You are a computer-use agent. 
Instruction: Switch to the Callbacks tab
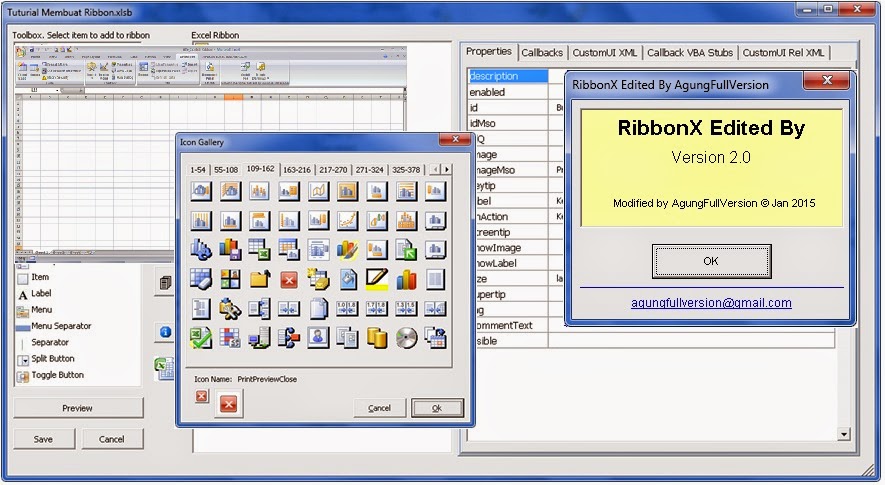point(542,53)
